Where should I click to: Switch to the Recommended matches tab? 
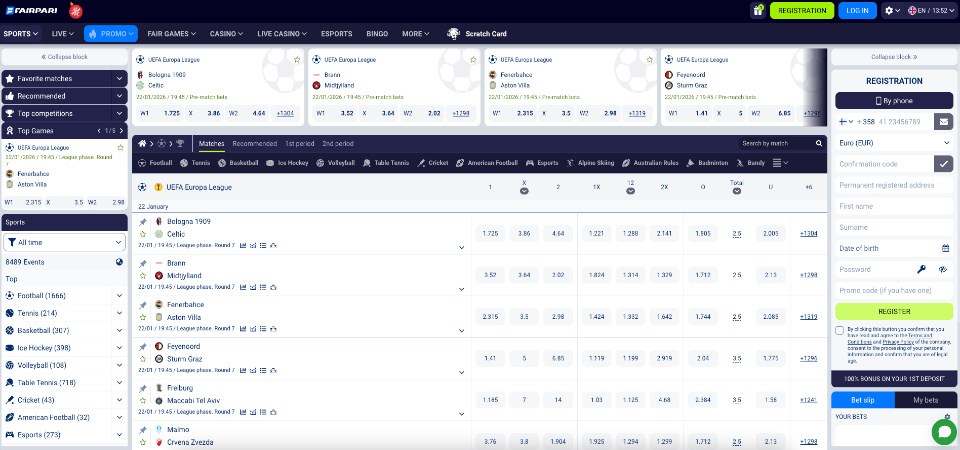click(255, 143)
